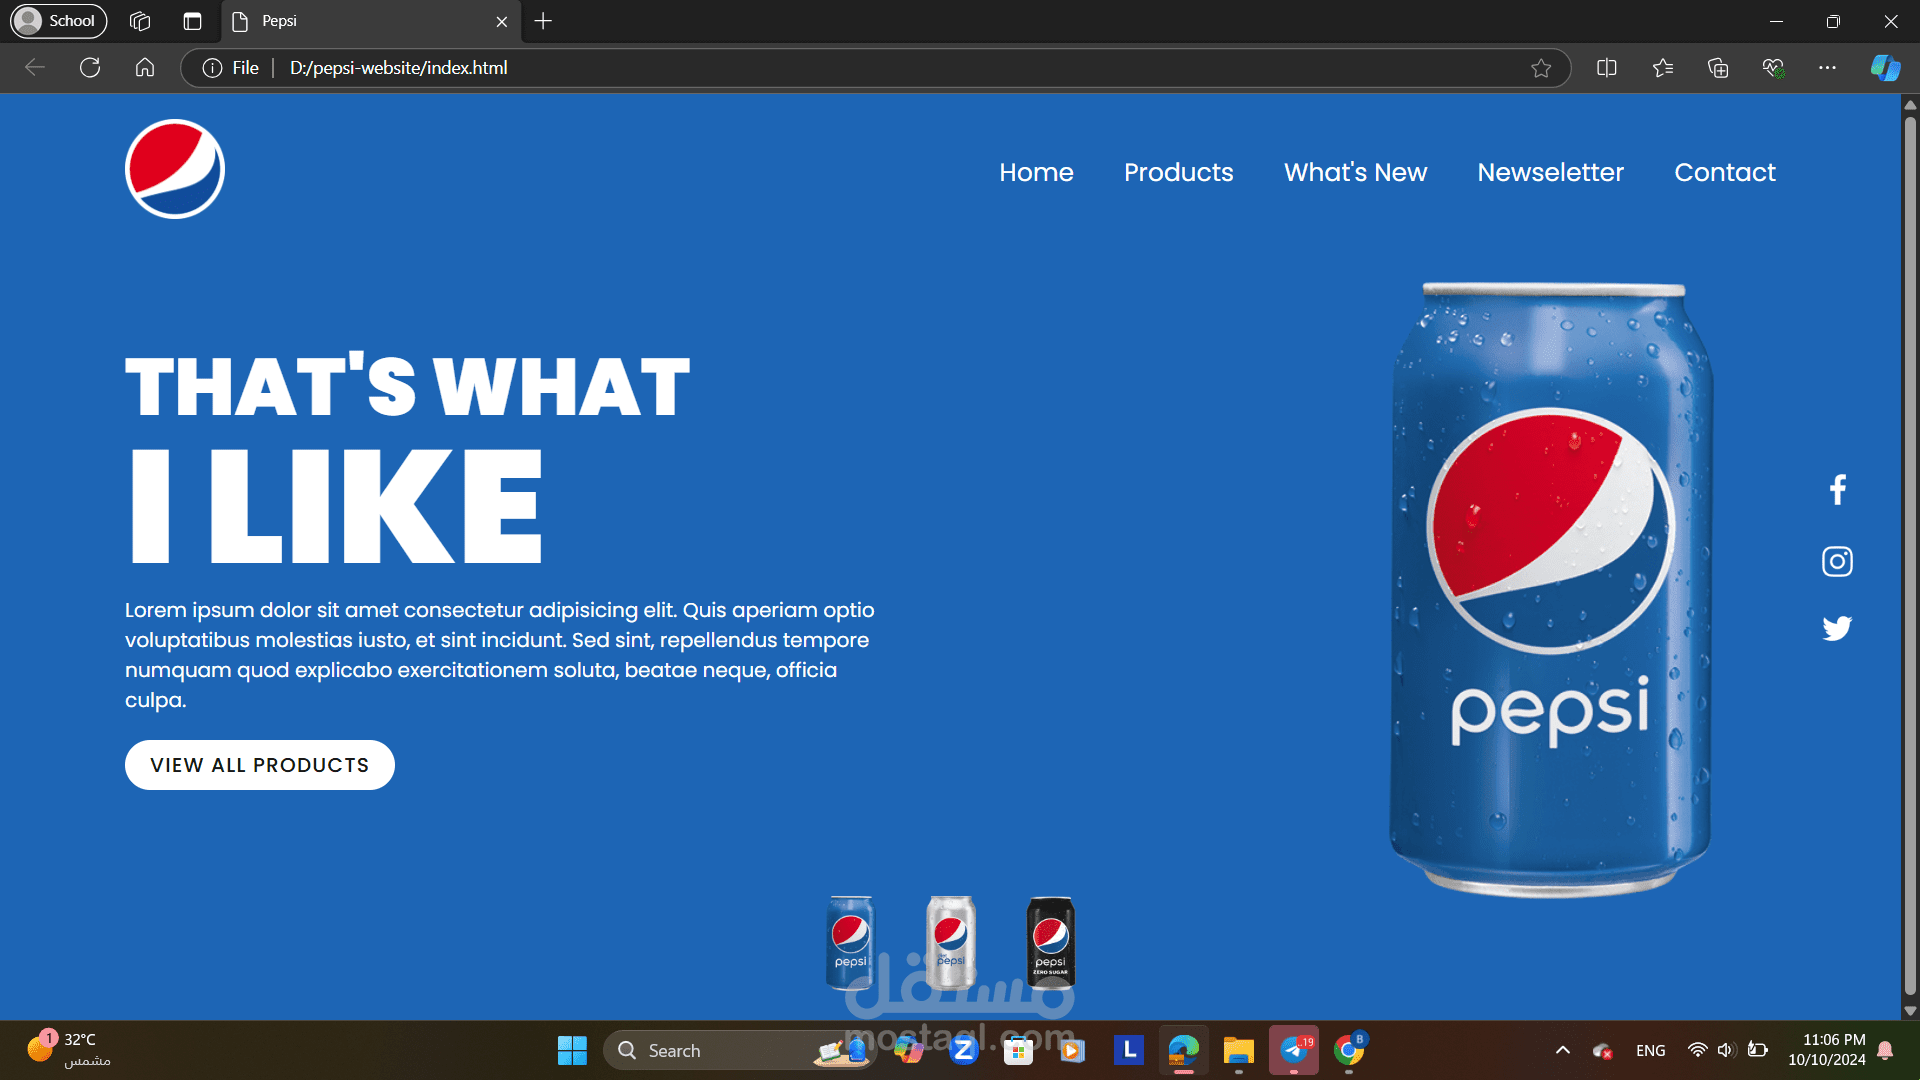Reload the page with the refresh icon

(x=90, y=68)
